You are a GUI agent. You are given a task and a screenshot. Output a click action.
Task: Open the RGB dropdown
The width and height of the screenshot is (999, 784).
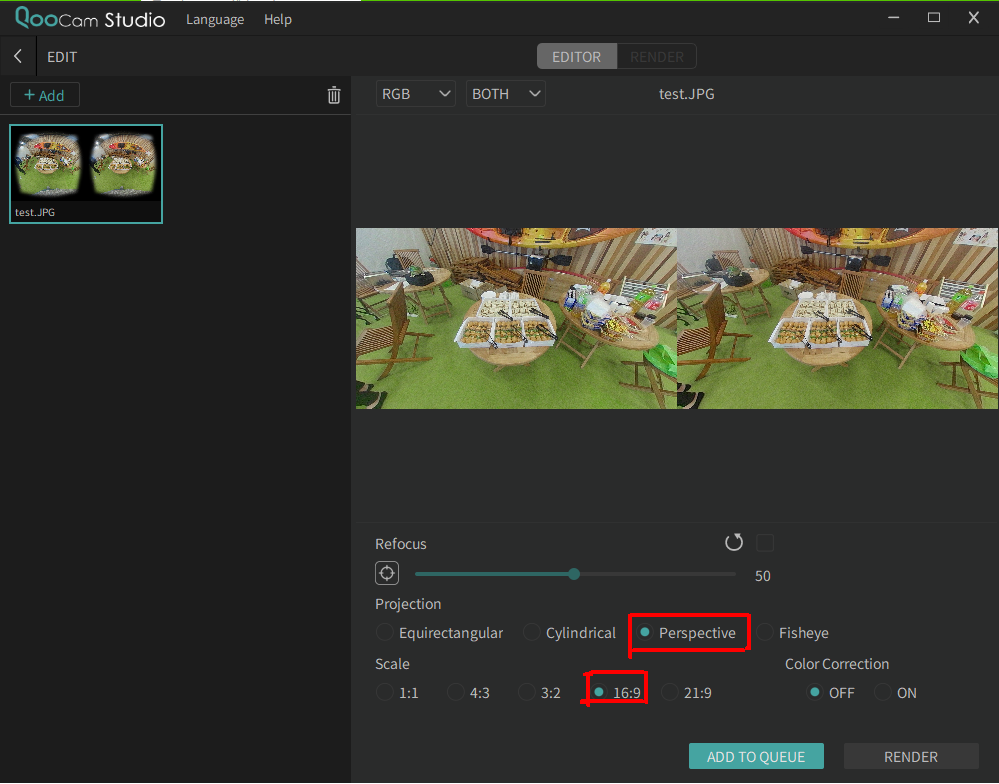pyautogui.click(x=415, y=94)
